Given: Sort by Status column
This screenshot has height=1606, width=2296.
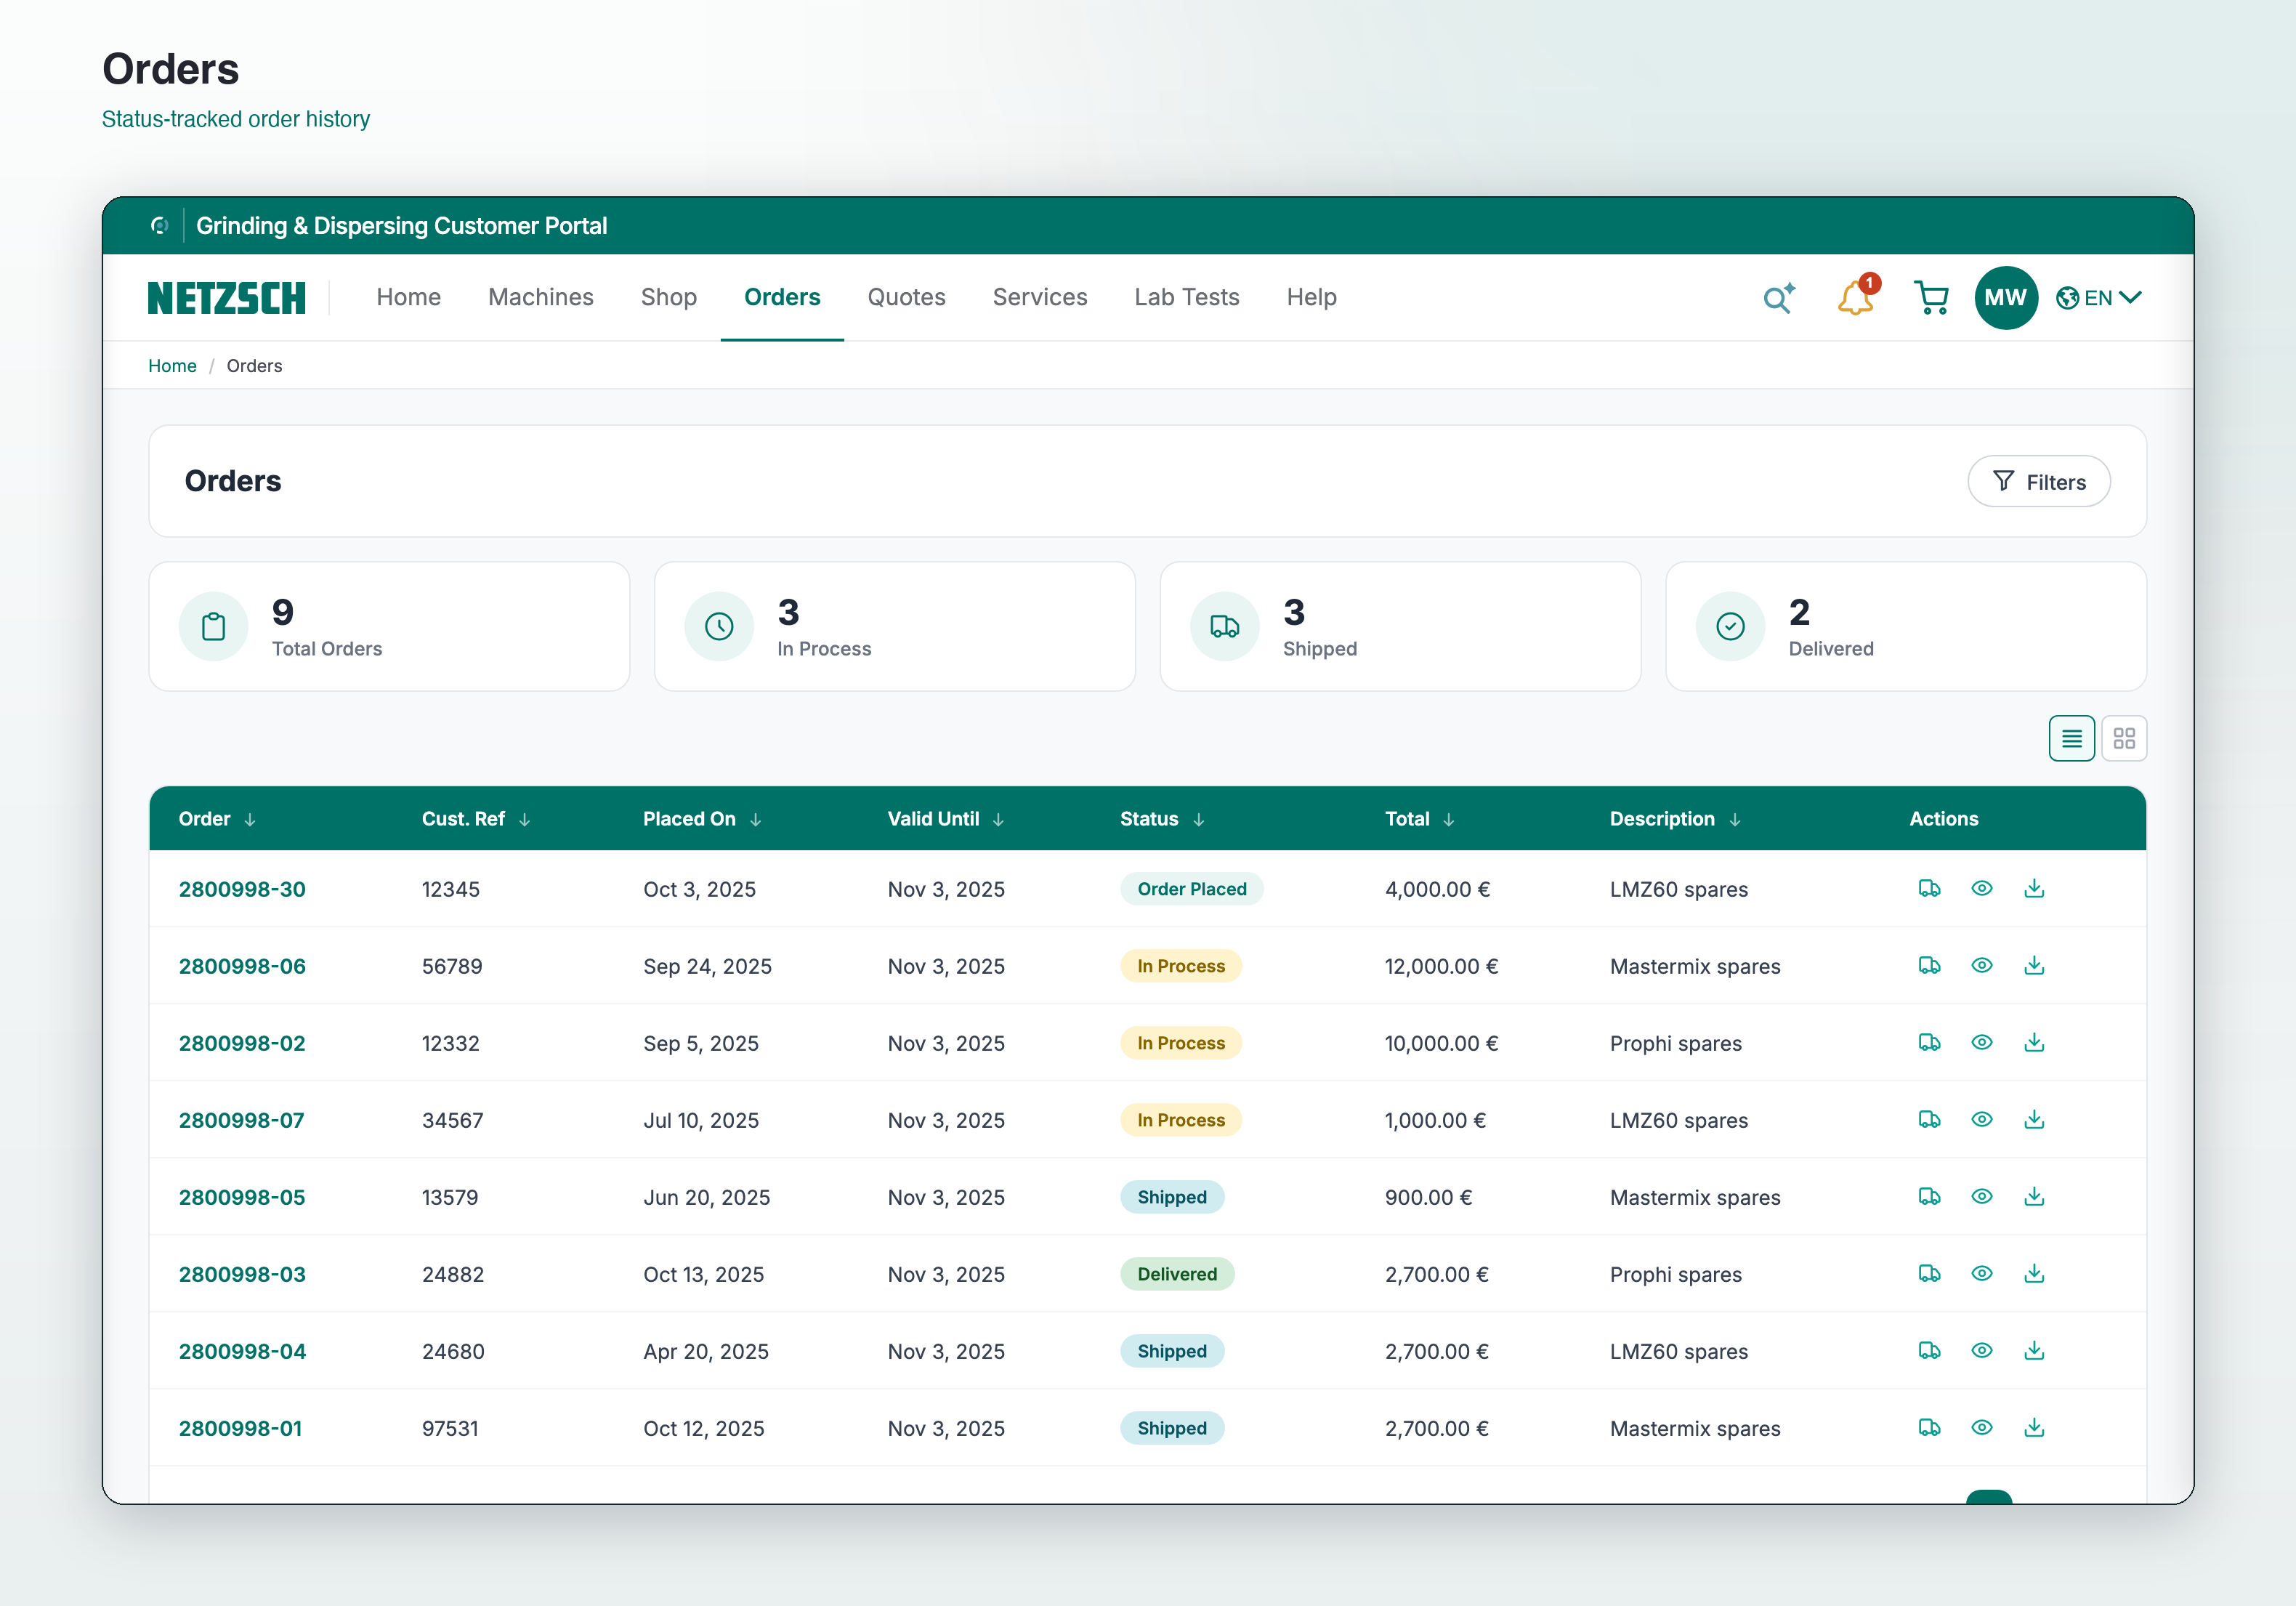Looking at the screenshot, I should click(x=1162, y=819).
